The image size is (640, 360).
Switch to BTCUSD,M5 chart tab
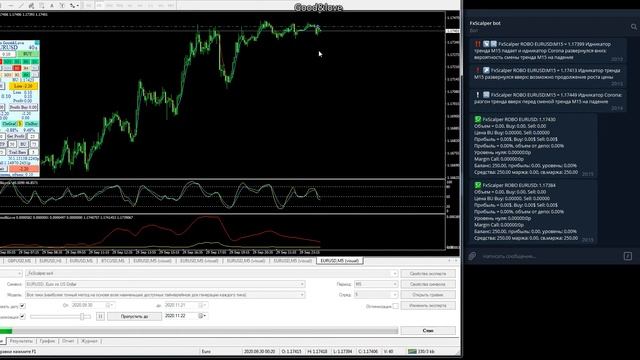pyautogui.click(x=113, y=261)
